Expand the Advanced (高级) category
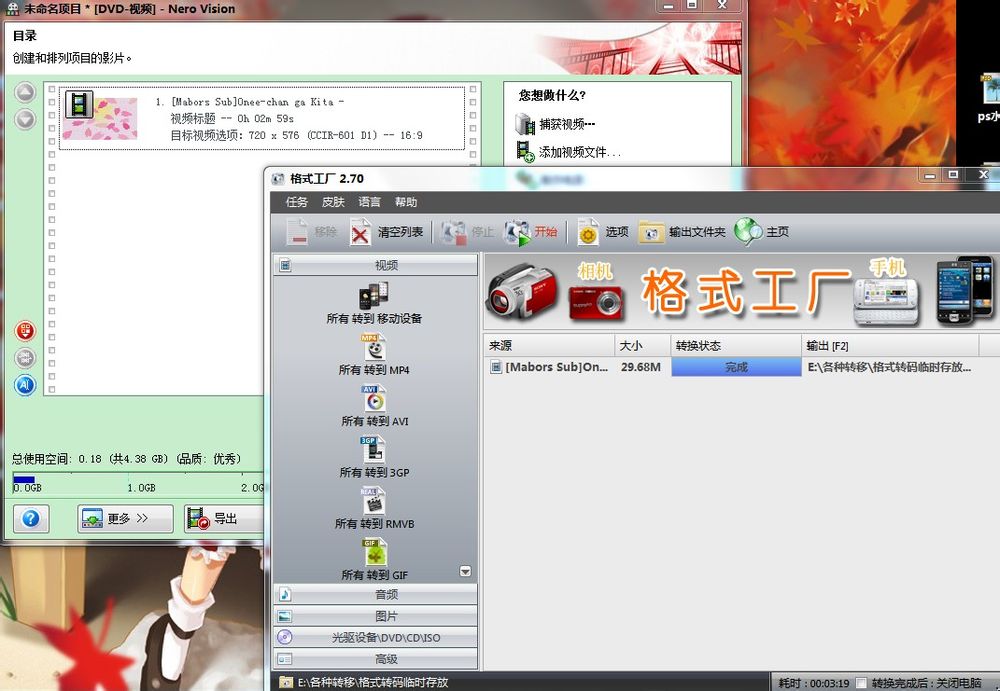 tap(375, 659)
